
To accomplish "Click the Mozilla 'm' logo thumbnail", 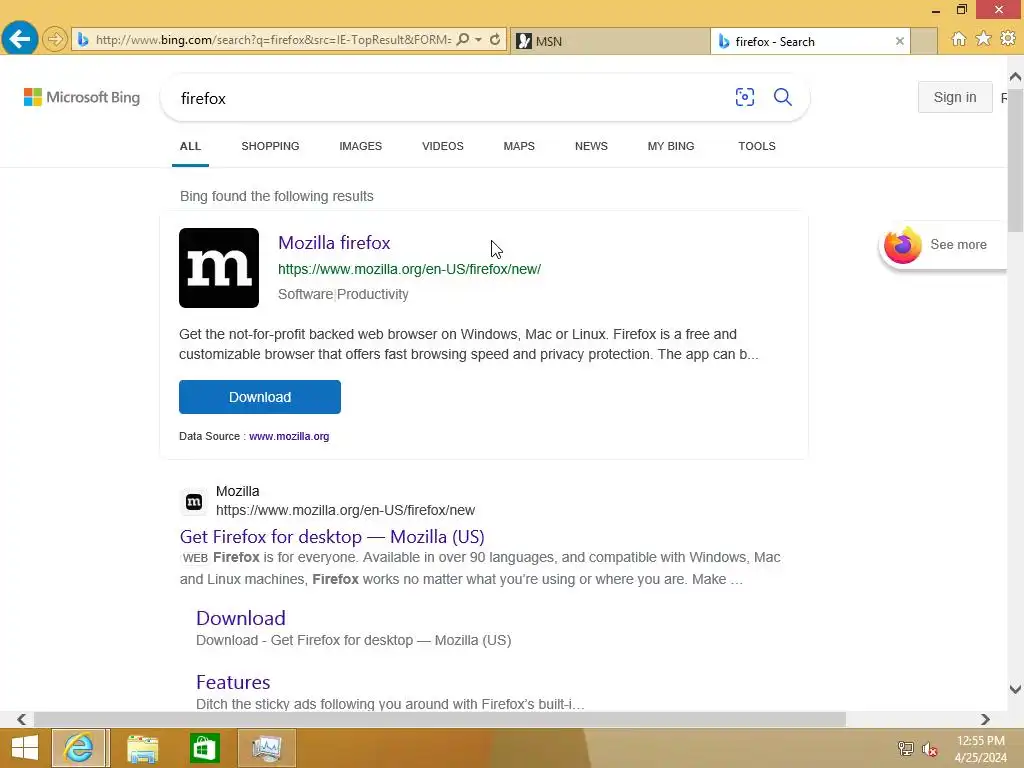I will pos(219,268).
